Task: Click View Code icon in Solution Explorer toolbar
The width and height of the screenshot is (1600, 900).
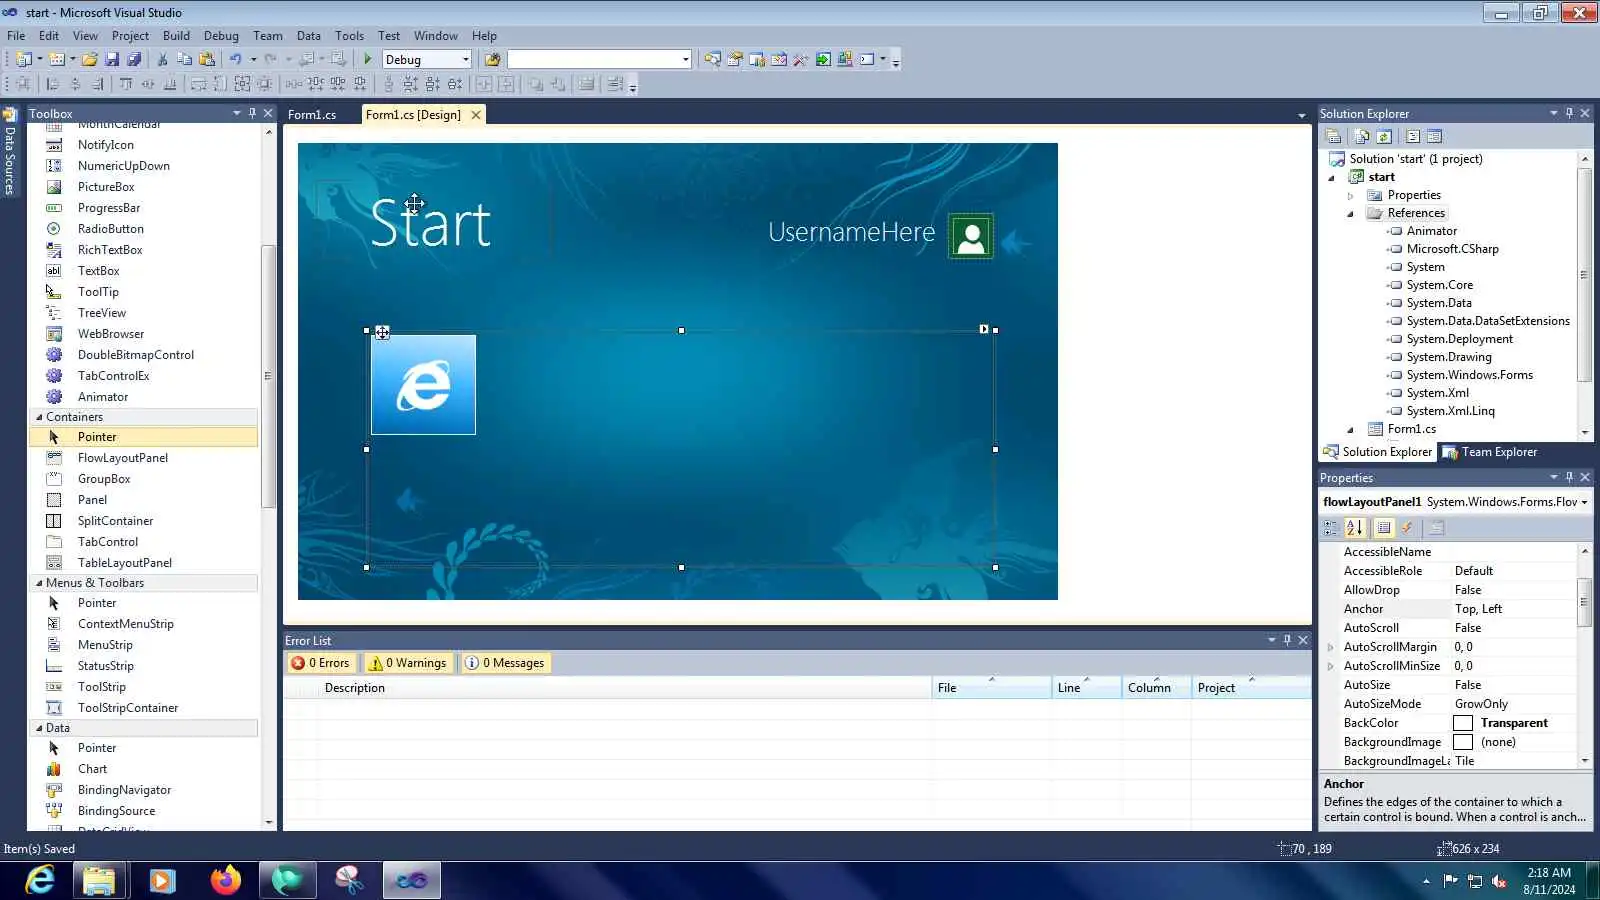Action: click(1413, 137)
